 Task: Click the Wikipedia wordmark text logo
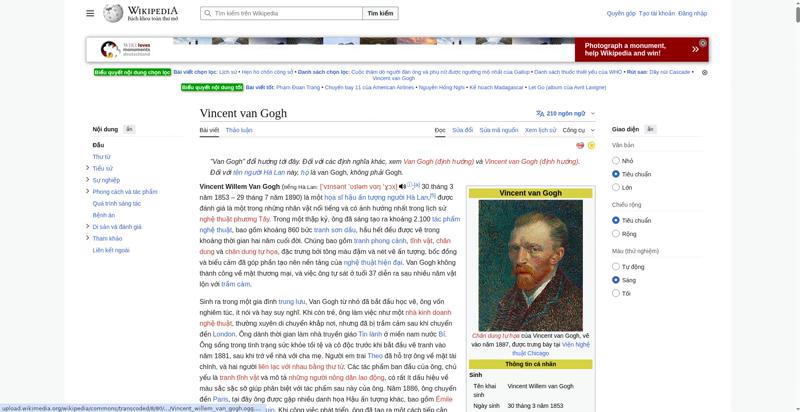tap(153, 13)
